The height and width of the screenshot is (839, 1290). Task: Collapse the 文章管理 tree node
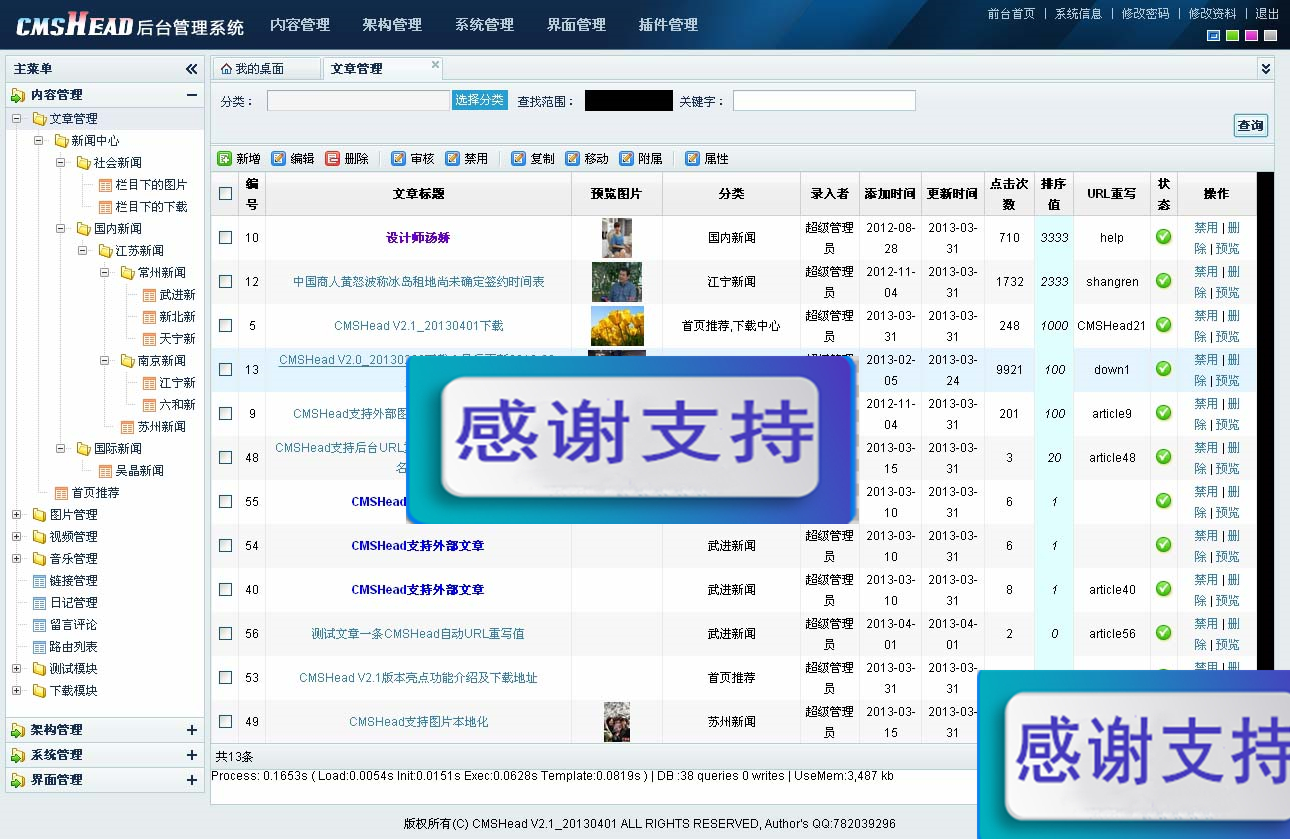[x=17, y=119]
